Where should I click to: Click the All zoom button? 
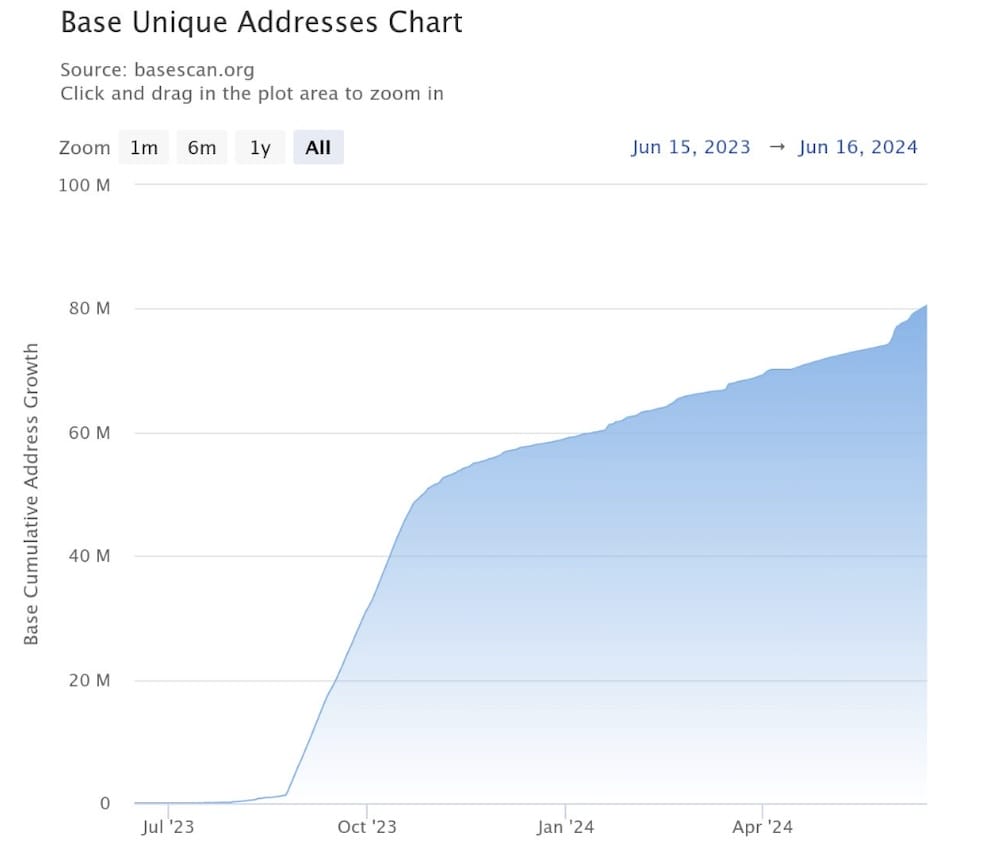(318, 148)
